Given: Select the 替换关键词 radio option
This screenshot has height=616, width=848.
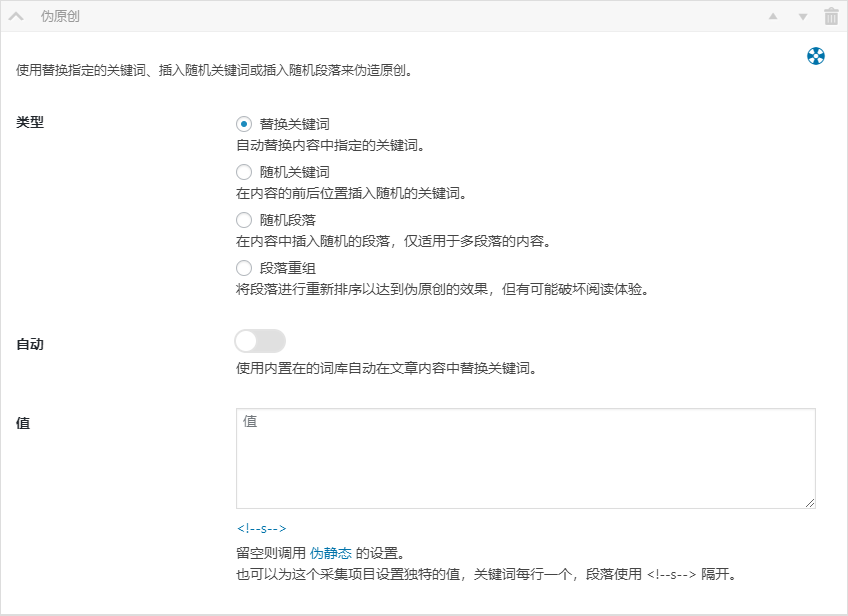Looking at the screenshot, I should click(x=244, y=124).
